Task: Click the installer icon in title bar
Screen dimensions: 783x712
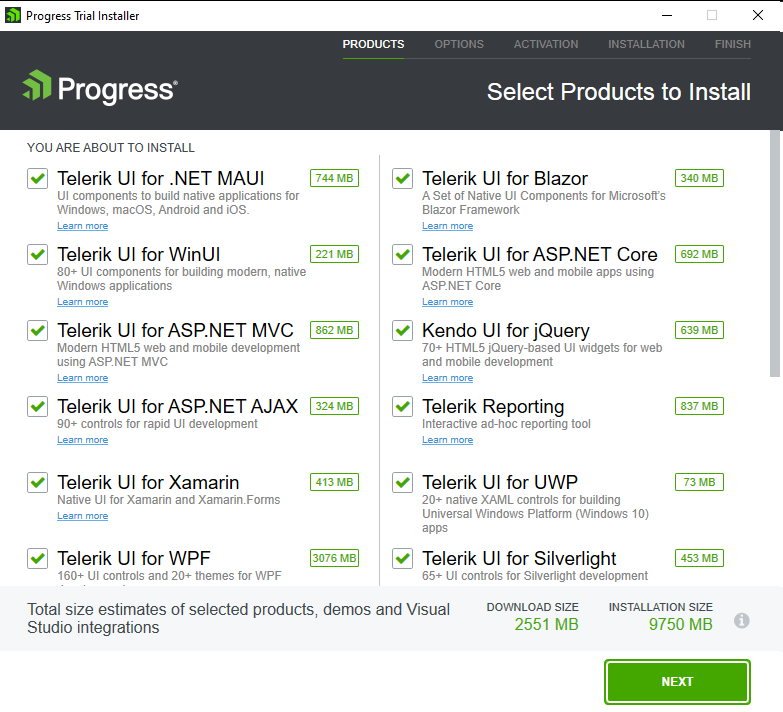Action: pos(13,15)
